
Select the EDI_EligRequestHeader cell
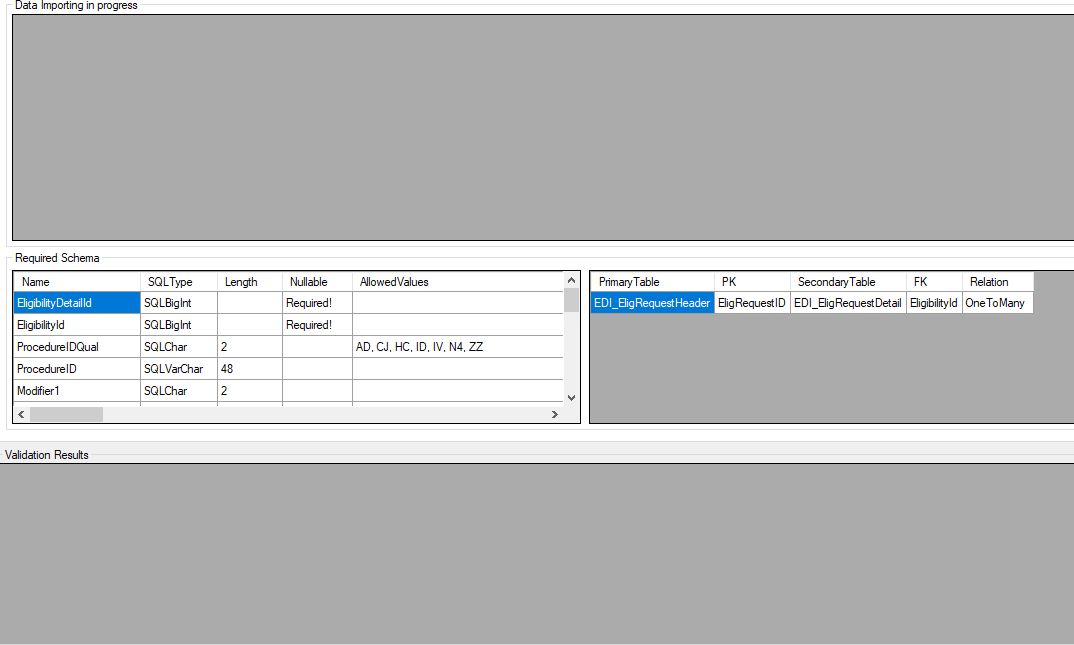(653, 303)
